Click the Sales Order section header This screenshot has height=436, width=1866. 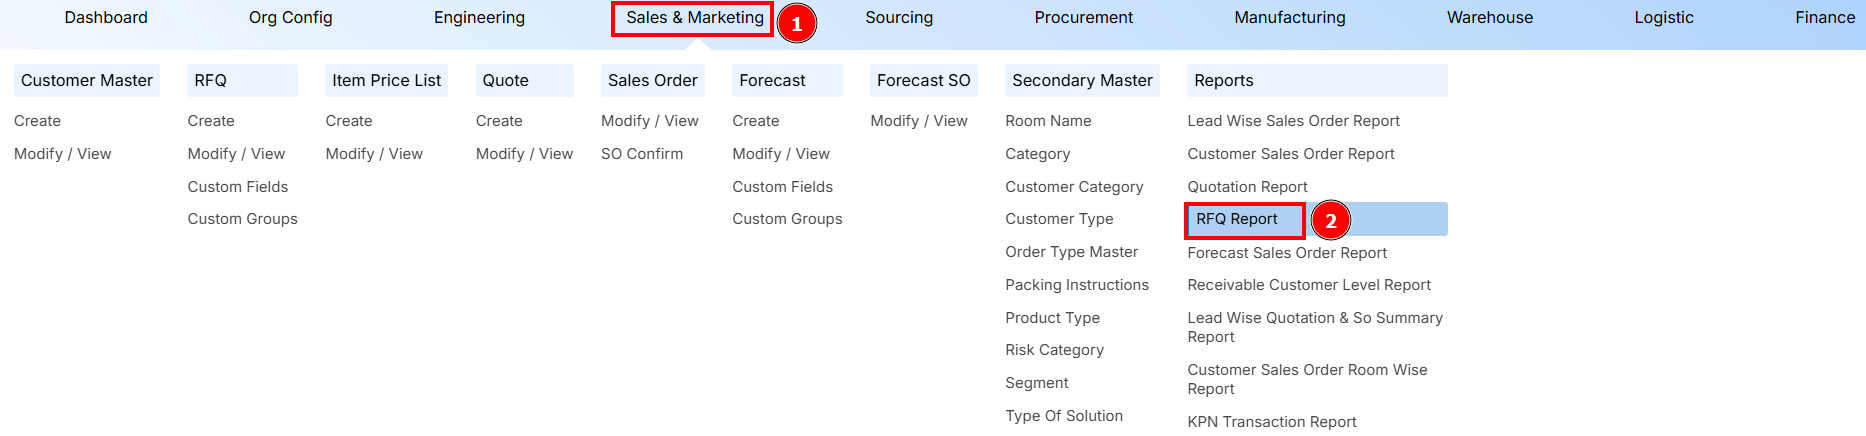point(652,81)
